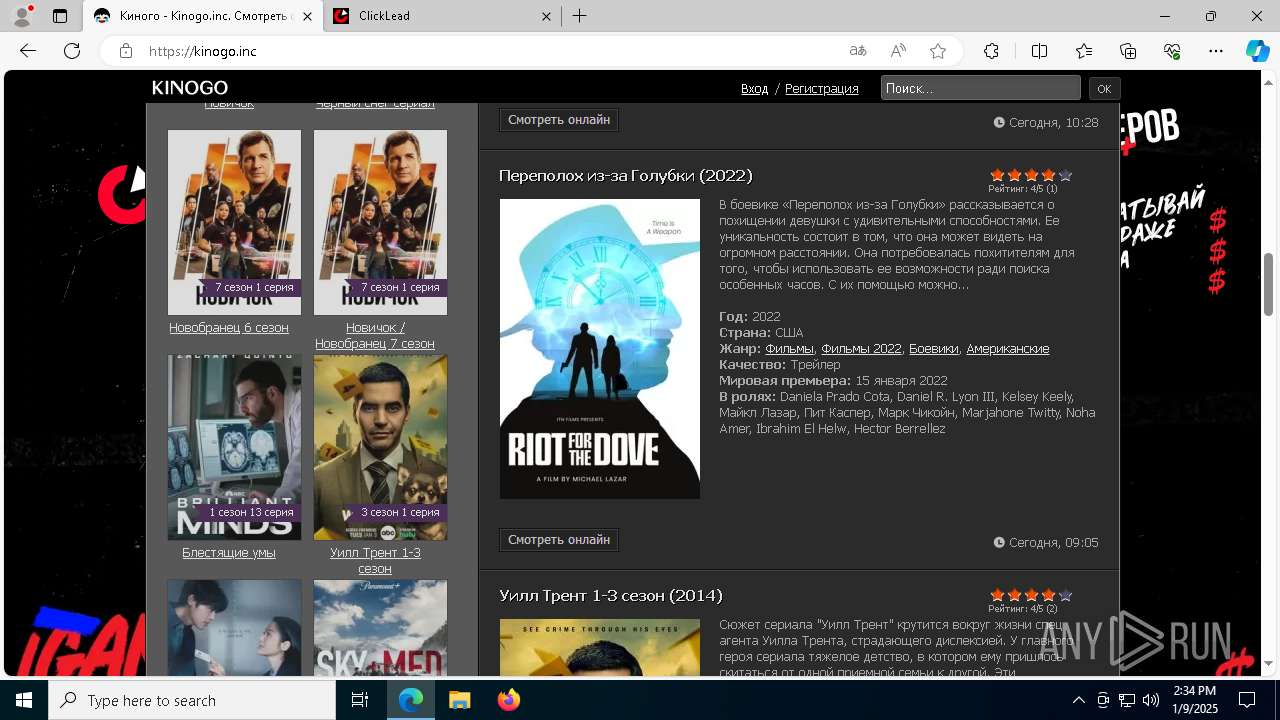Select the Фильмы genre link

pos(789,349)
